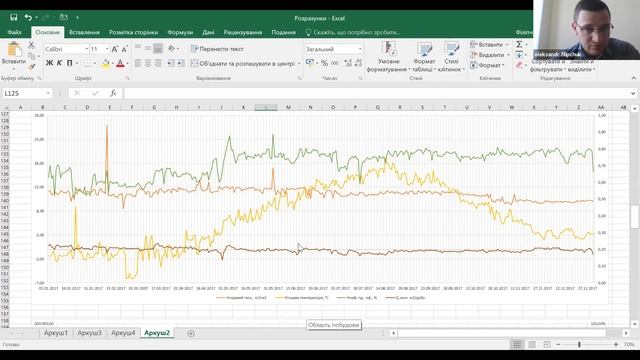
Task: Click the Increase Indent icon
Action: tap(180, 63)
